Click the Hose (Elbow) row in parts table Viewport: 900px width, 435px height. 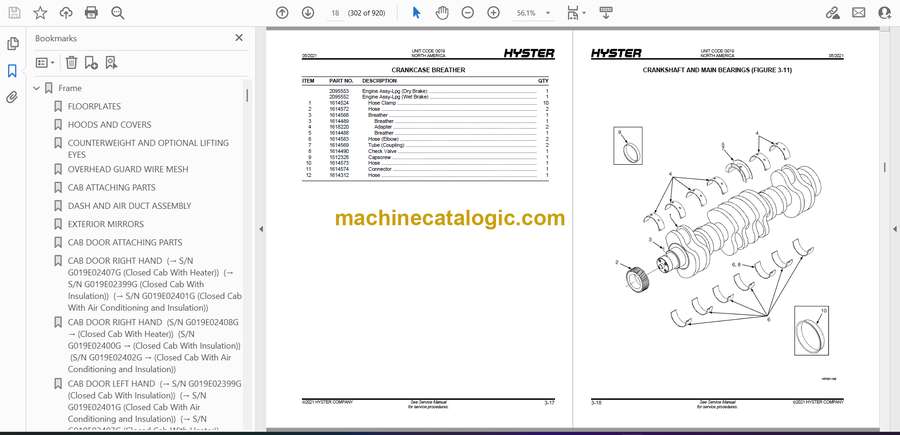point(425,139)
